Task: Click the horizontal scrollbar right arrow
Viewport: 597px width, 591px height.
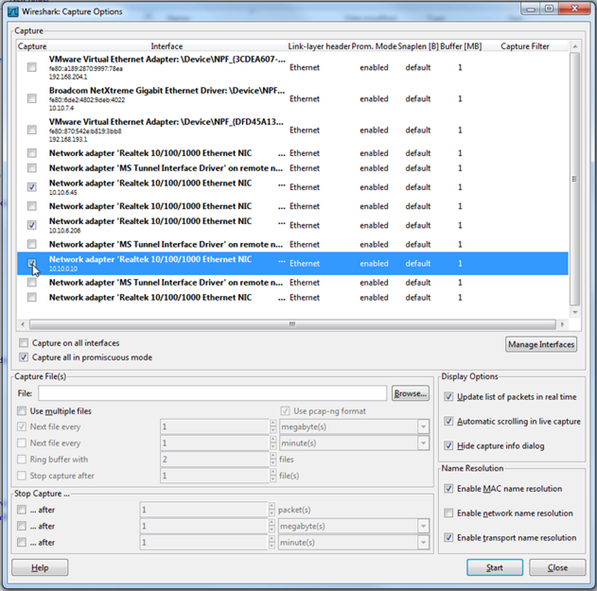Action: point(562,324)
